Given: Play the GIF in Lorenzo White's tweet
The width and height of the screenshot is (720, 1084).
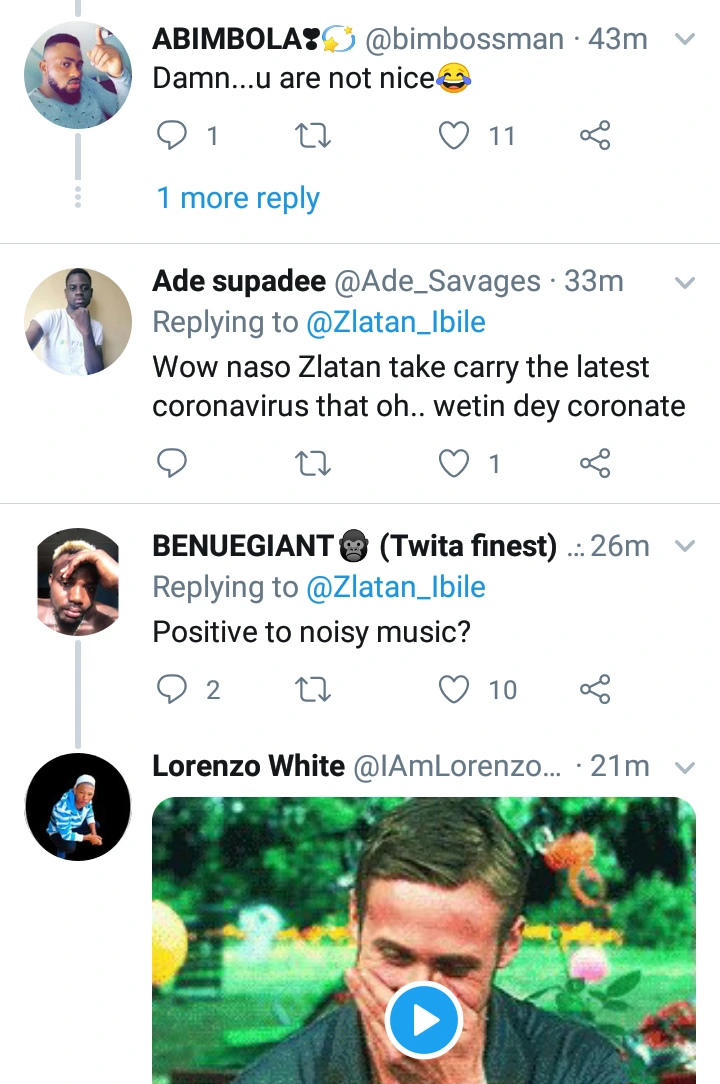Looking at the screenshot, I should click(424, 1020).
